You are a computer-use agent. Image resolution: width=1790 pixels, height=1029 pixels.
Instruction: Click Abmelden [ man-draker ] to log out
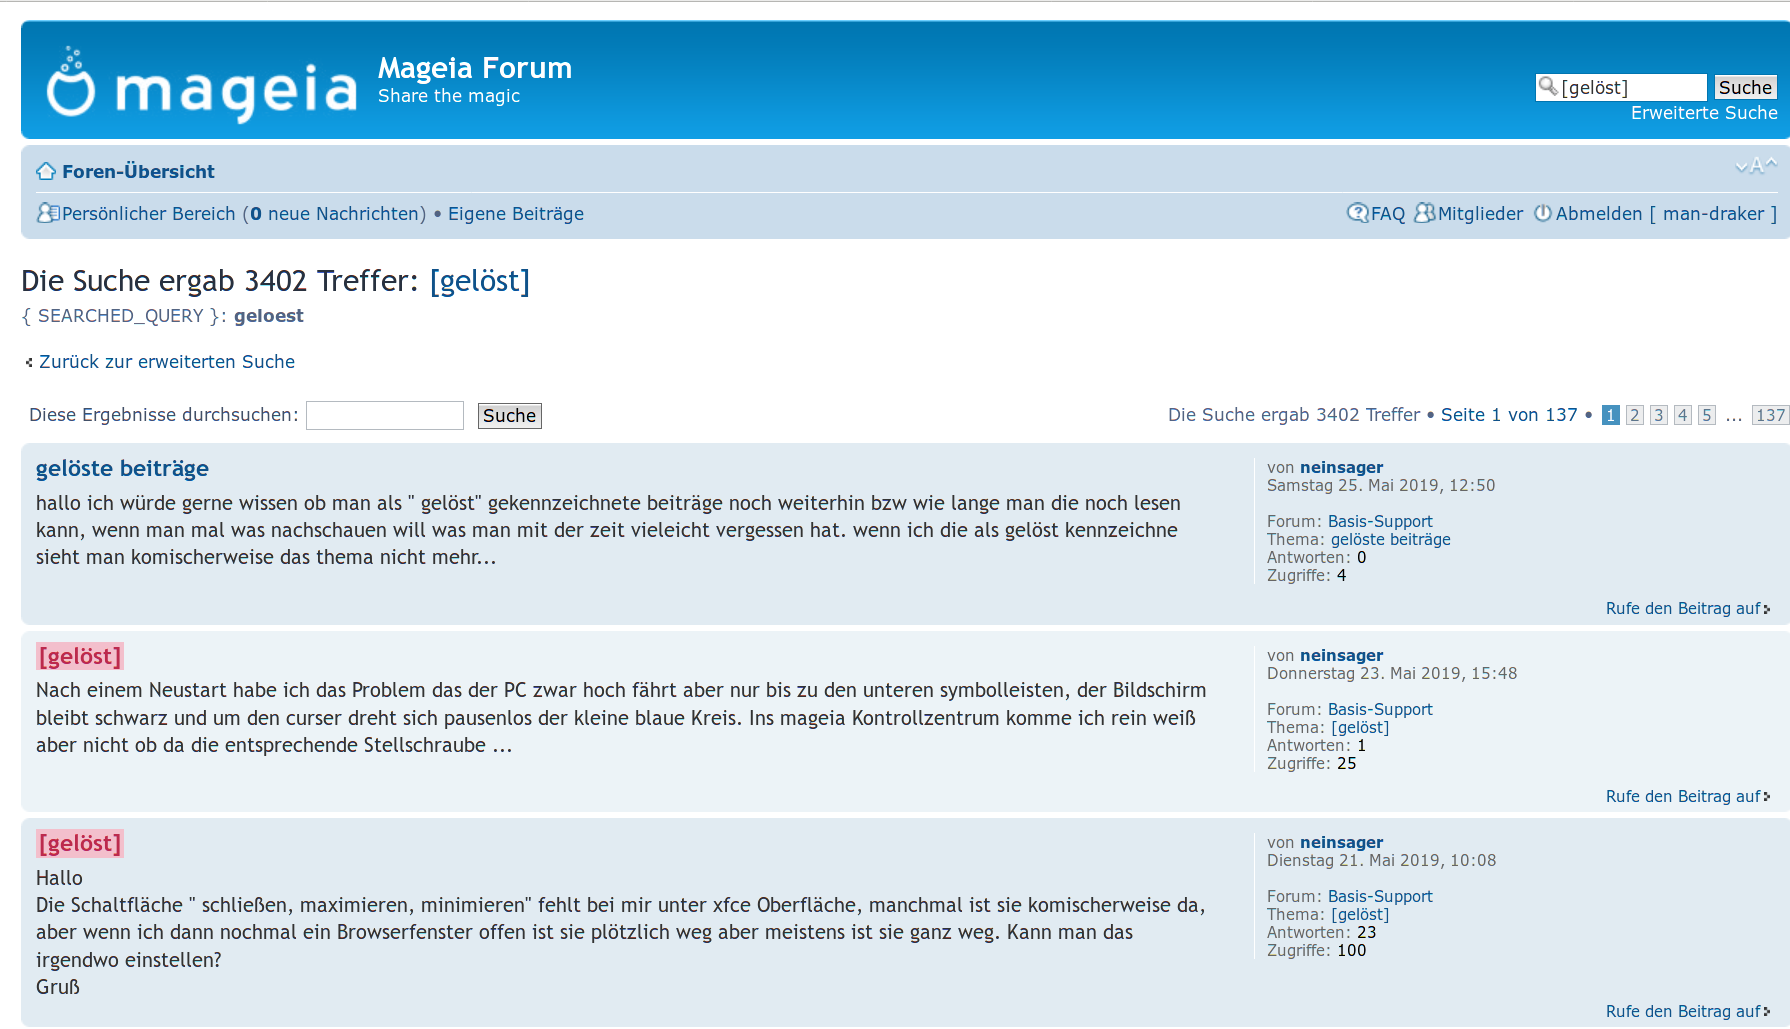(1666, 214)
